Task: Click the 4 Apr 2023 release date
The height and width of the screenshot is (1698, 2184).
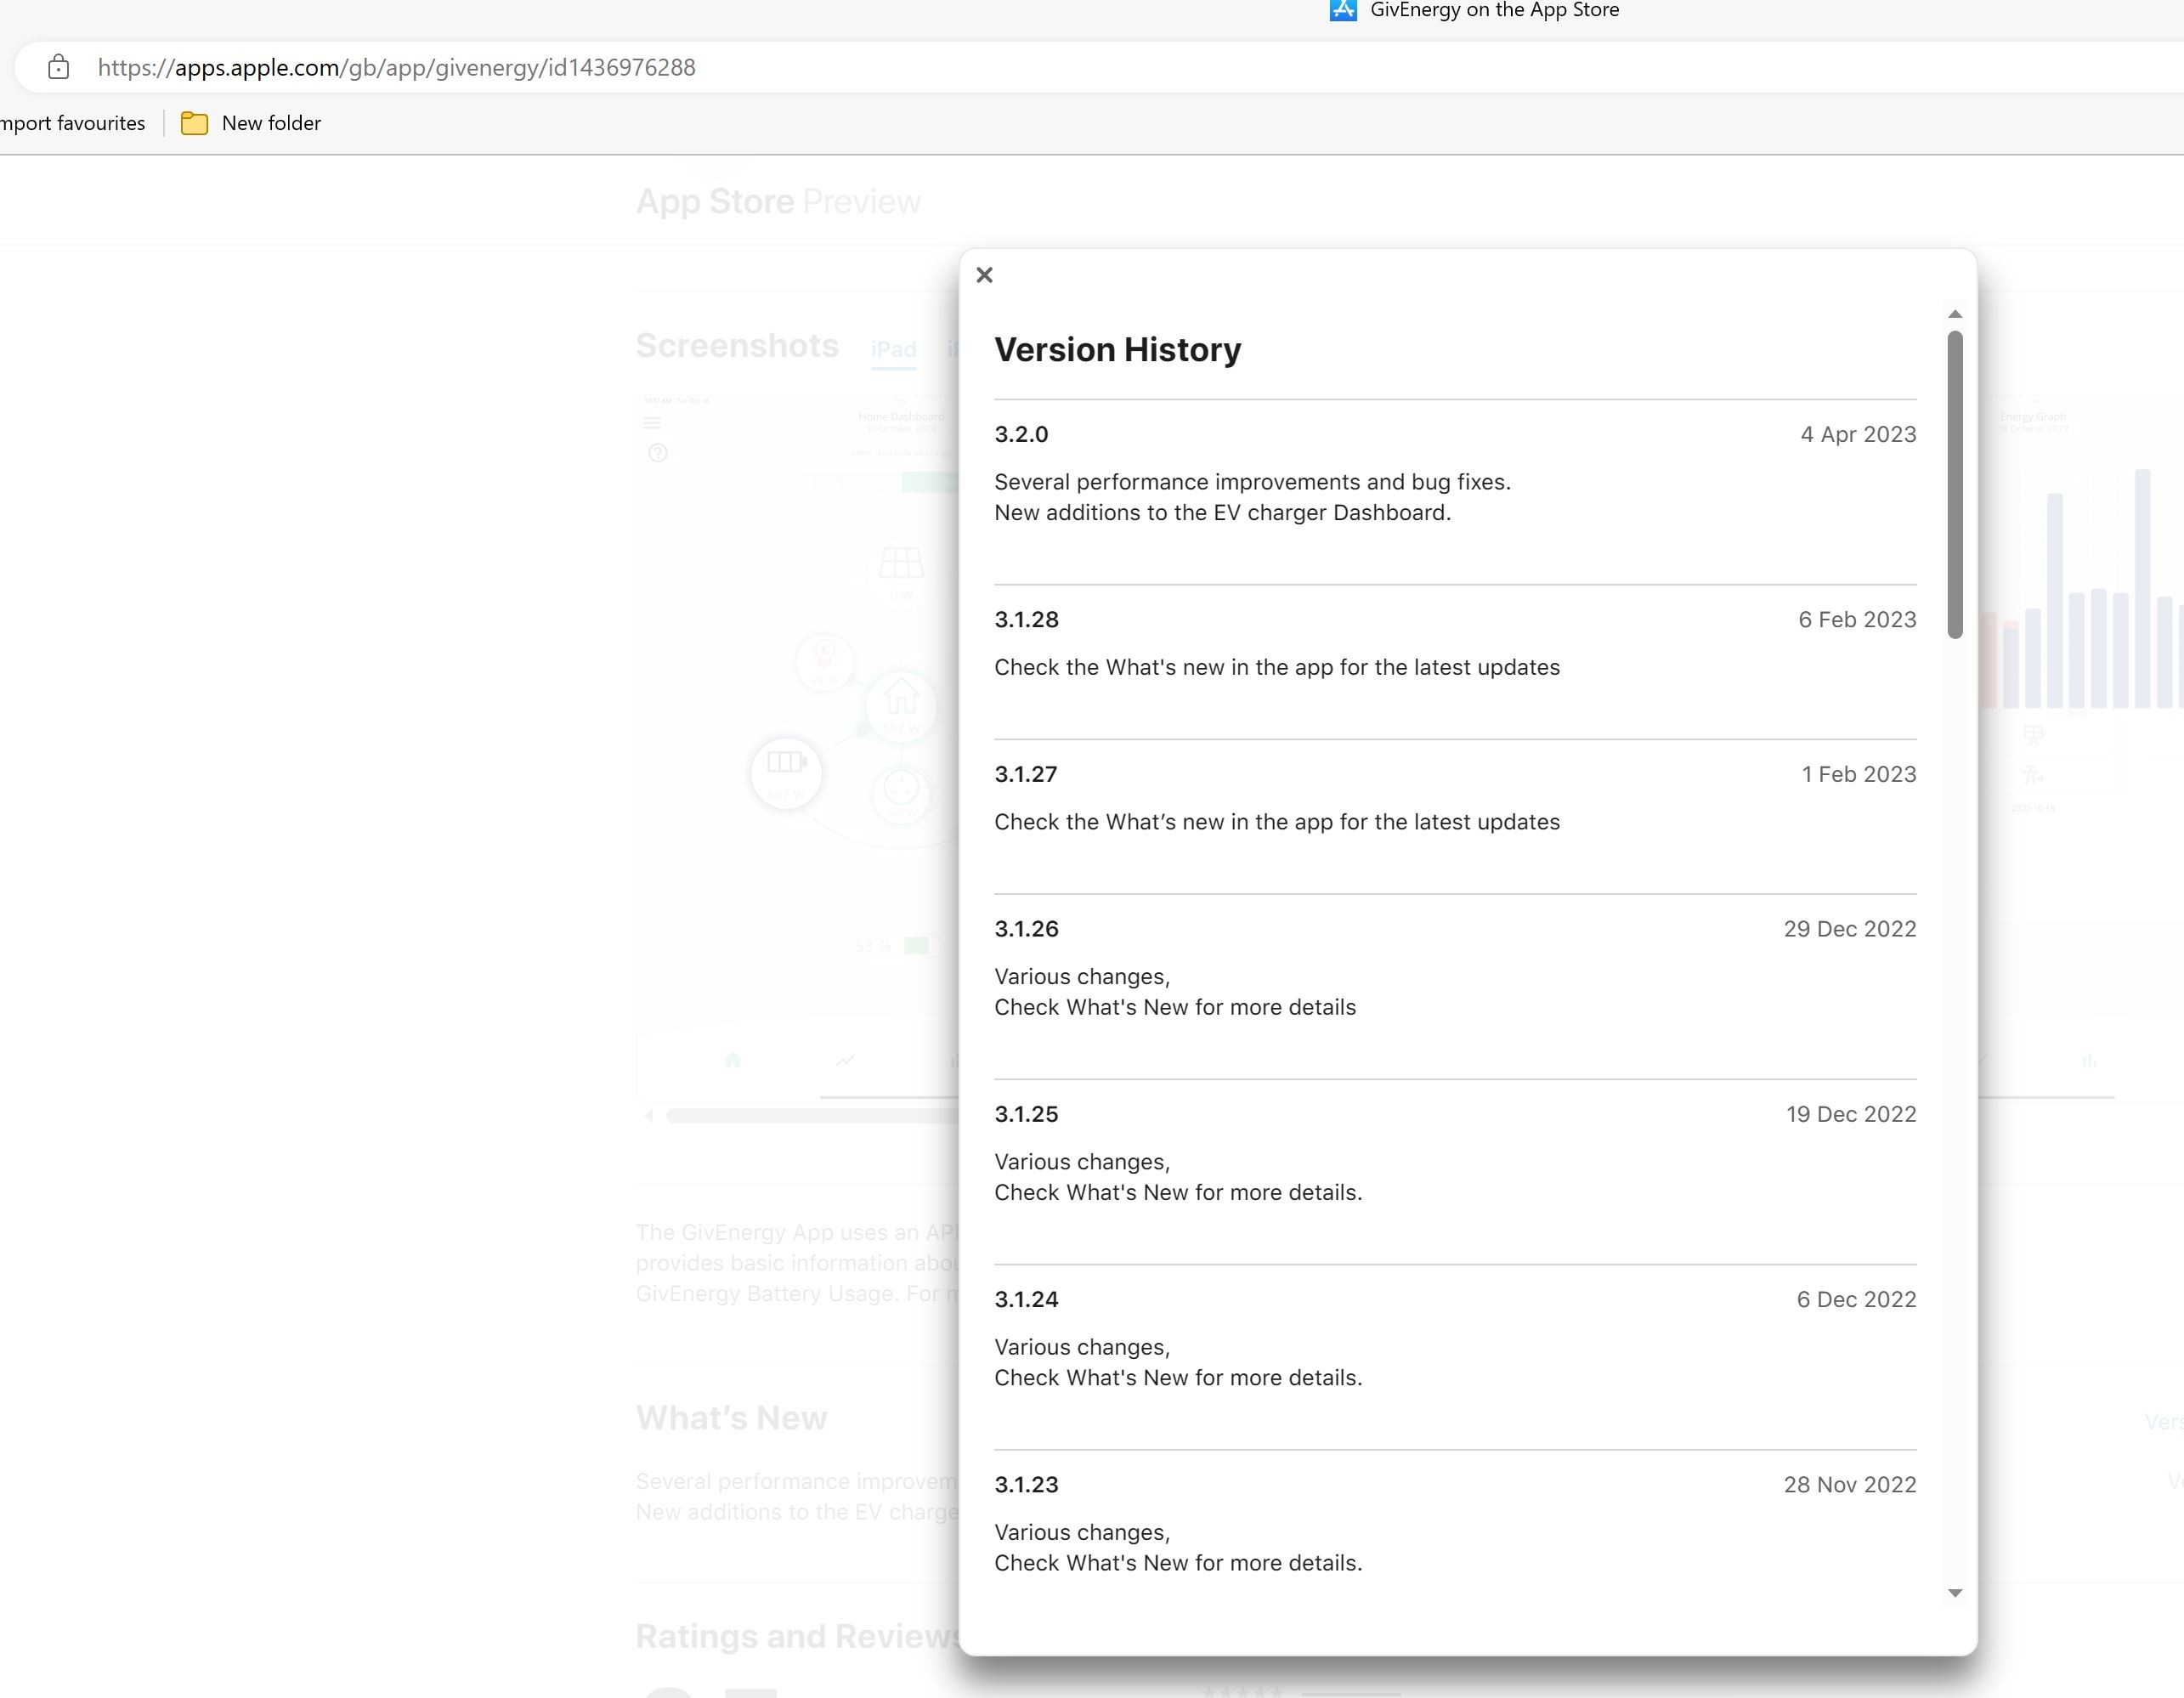Action: (1858, 434)
